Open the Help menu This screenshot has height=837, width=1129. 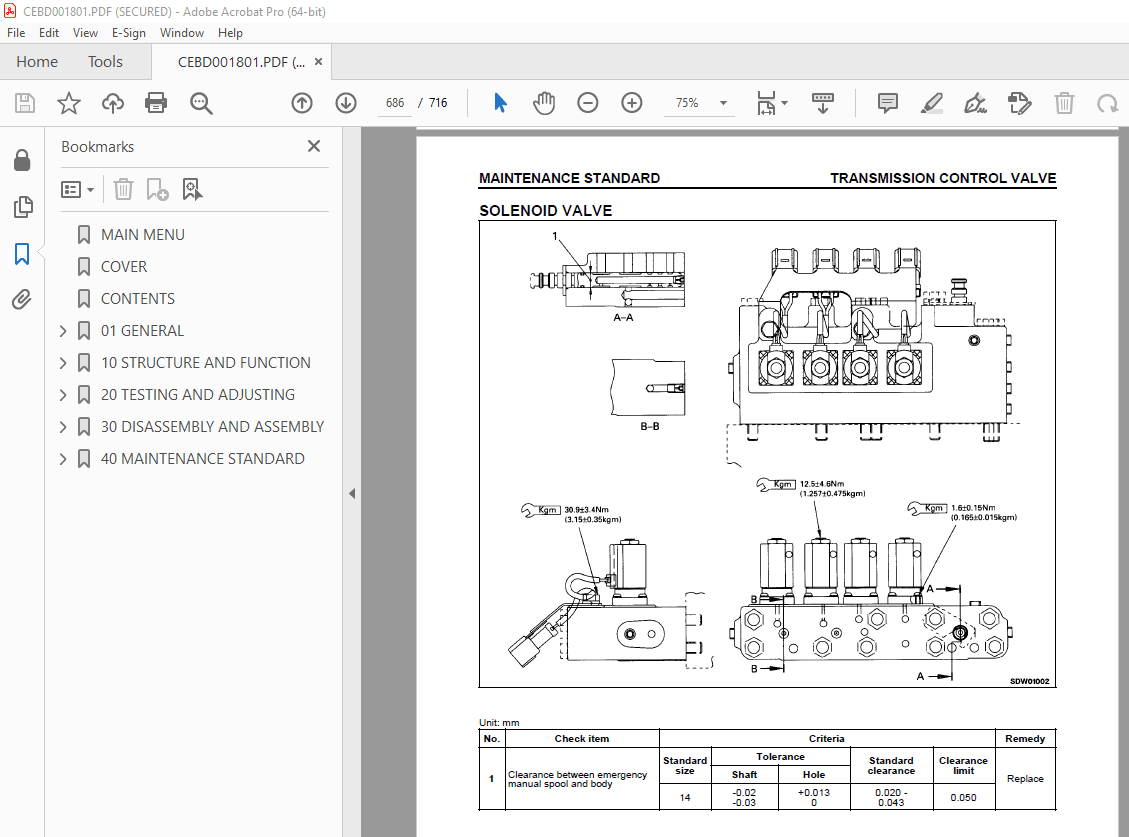(230, 32)
